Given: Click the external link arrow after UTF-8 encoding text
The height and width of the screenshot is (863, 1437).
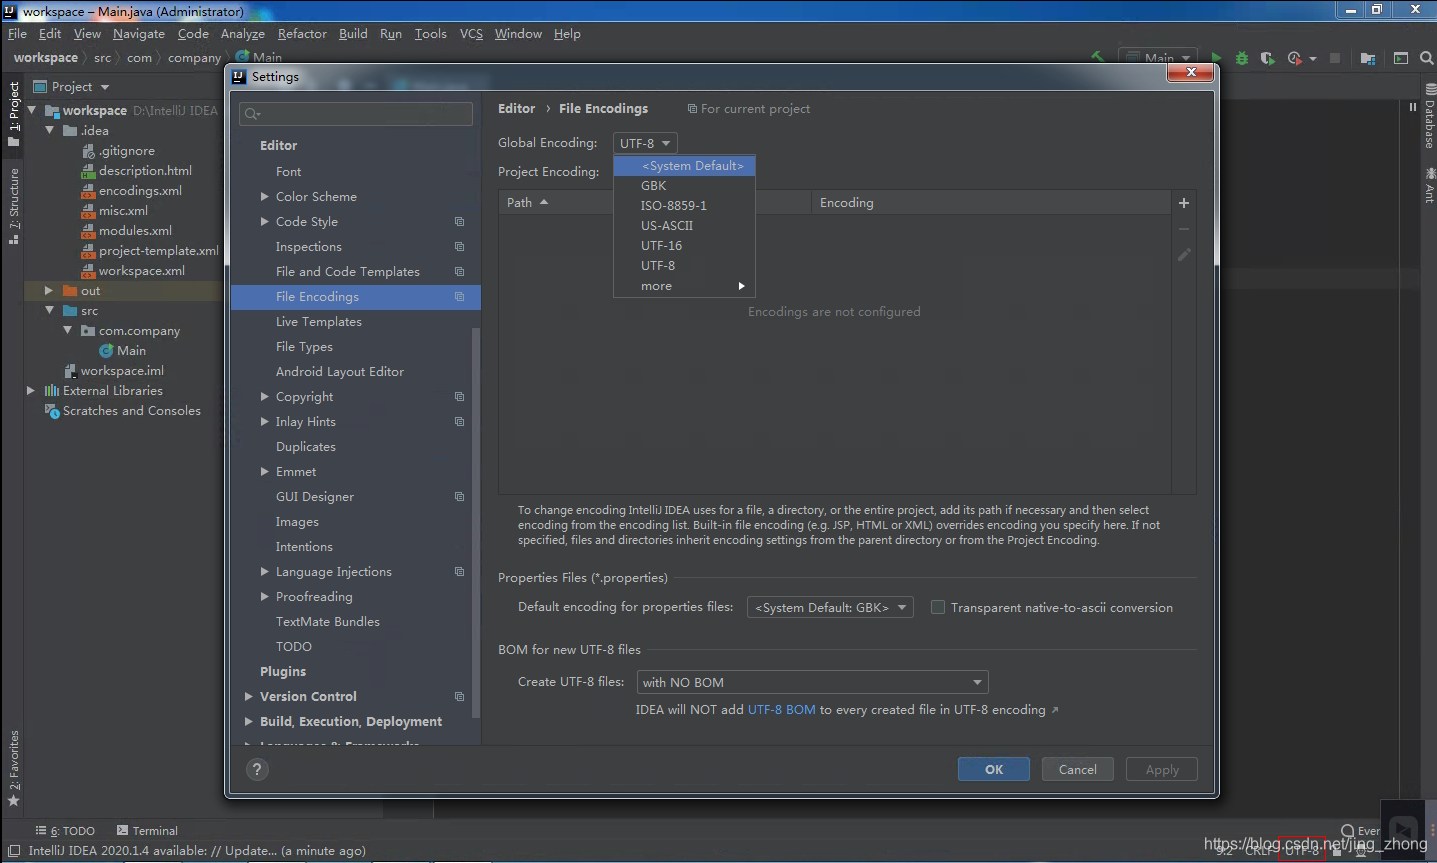Looking at the screenshot, I should 1054,710.
